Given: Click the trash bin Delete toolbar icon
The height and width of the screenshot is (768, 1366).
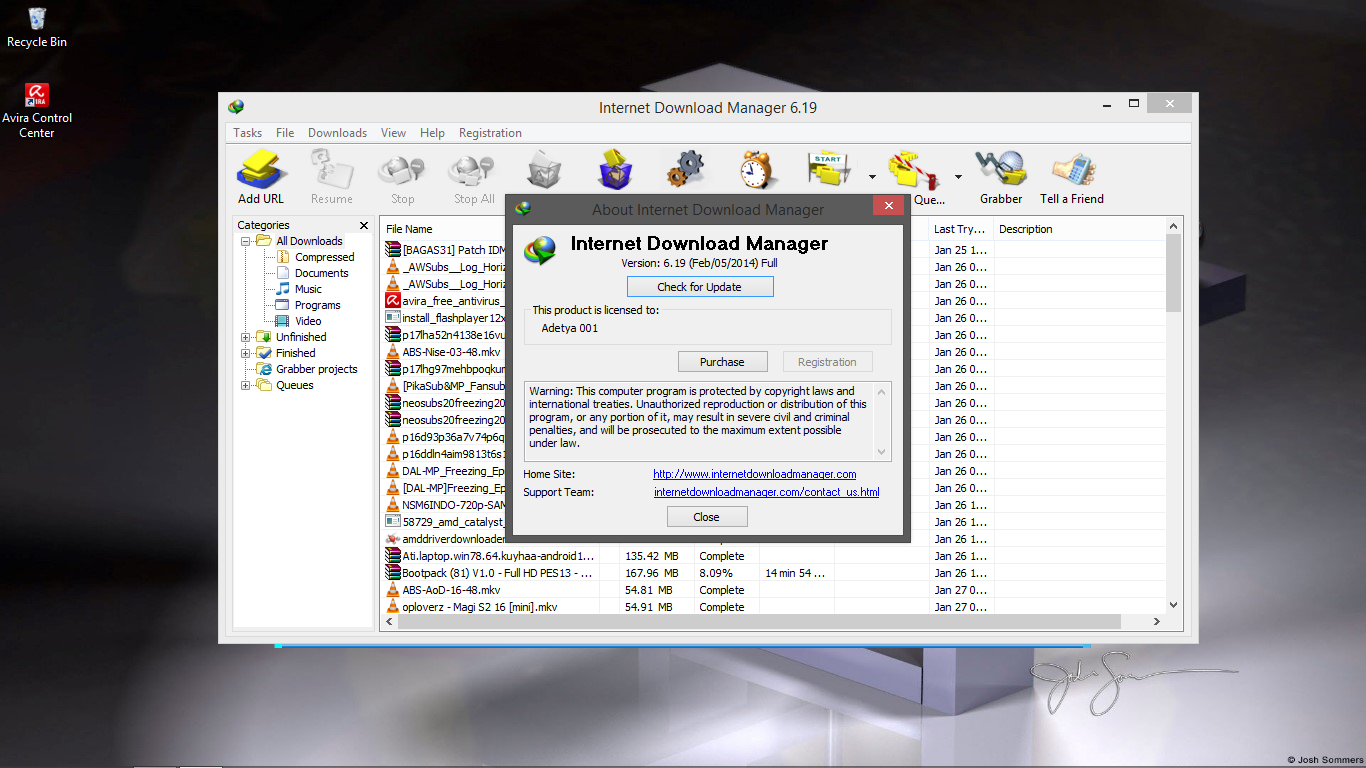Looking at the screenshot, I should coord(545,170).
